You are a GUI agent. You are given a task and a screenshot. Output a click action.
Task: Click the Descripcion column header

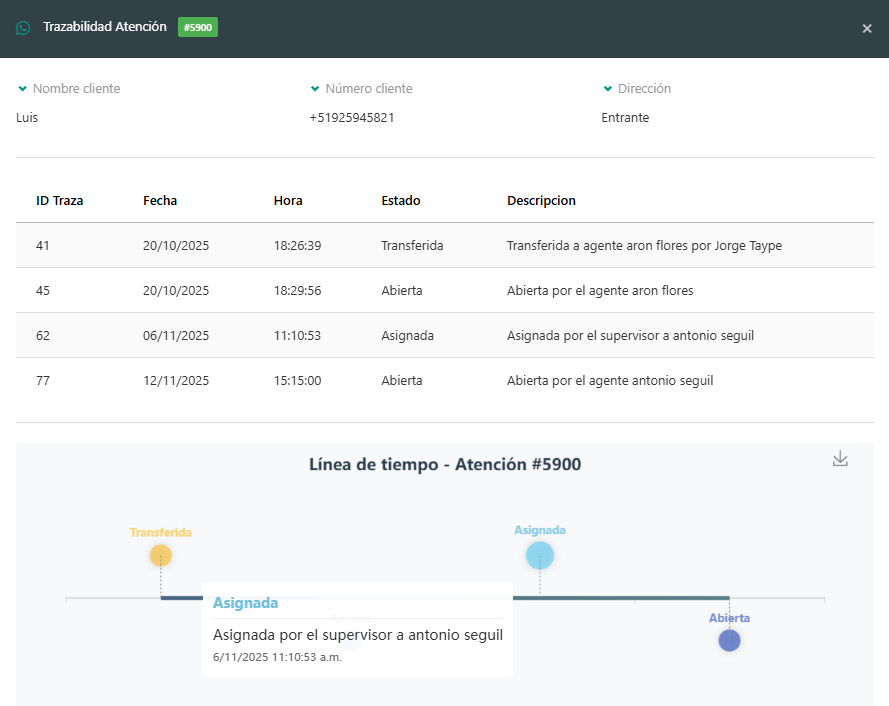(x=541, y=200)
